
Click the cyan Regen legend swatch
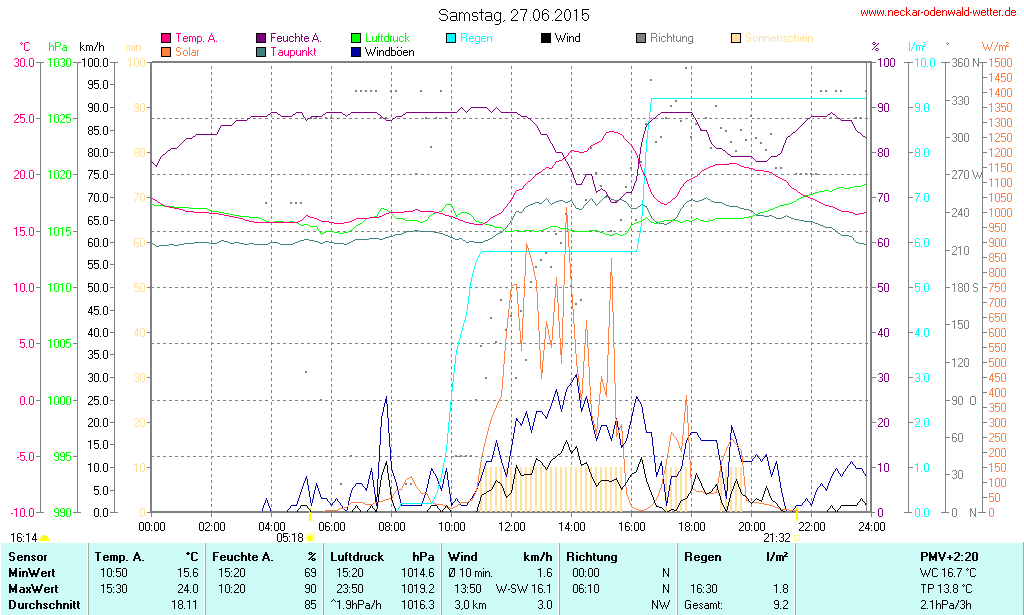[x=451, y=39]
